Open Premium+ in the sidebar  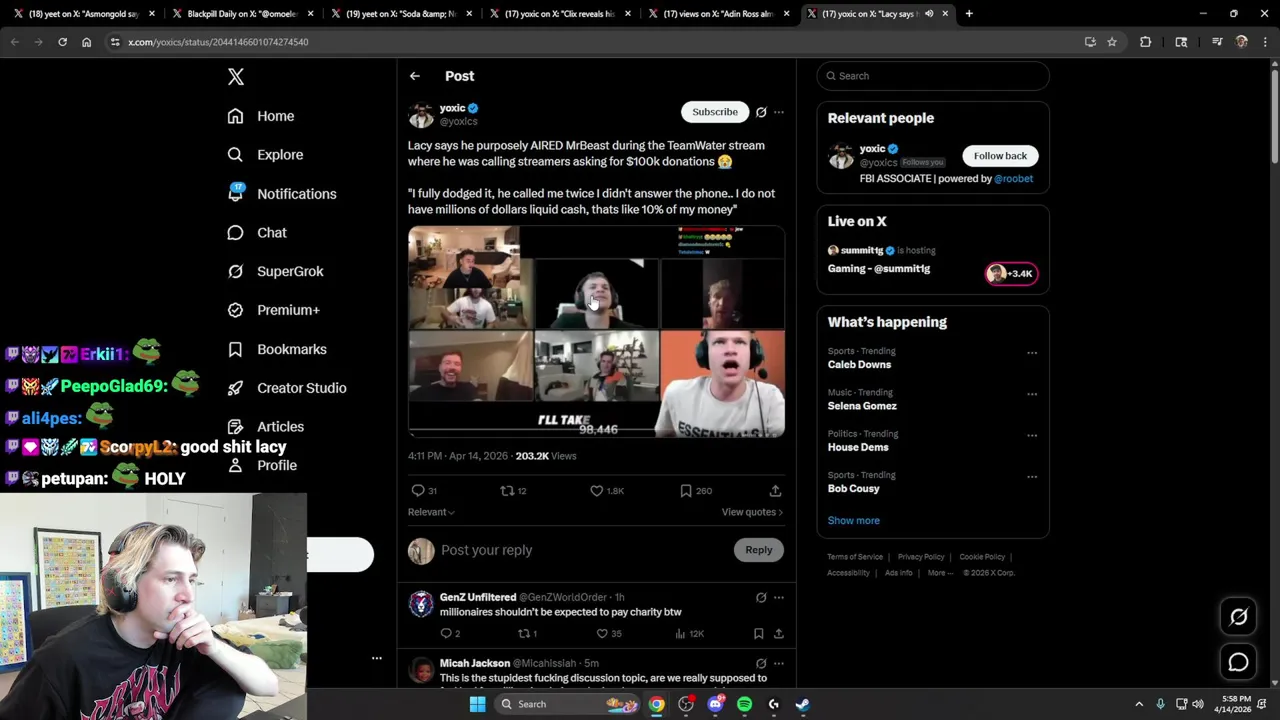coord(273,310)
